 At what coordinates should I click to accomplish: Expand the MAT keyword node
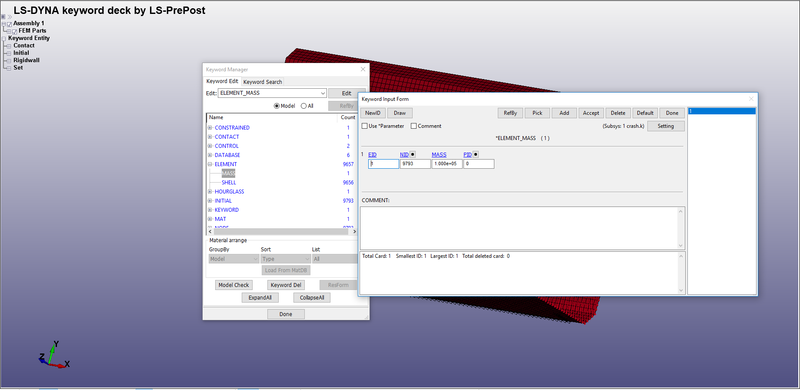(x=210, y=219)
